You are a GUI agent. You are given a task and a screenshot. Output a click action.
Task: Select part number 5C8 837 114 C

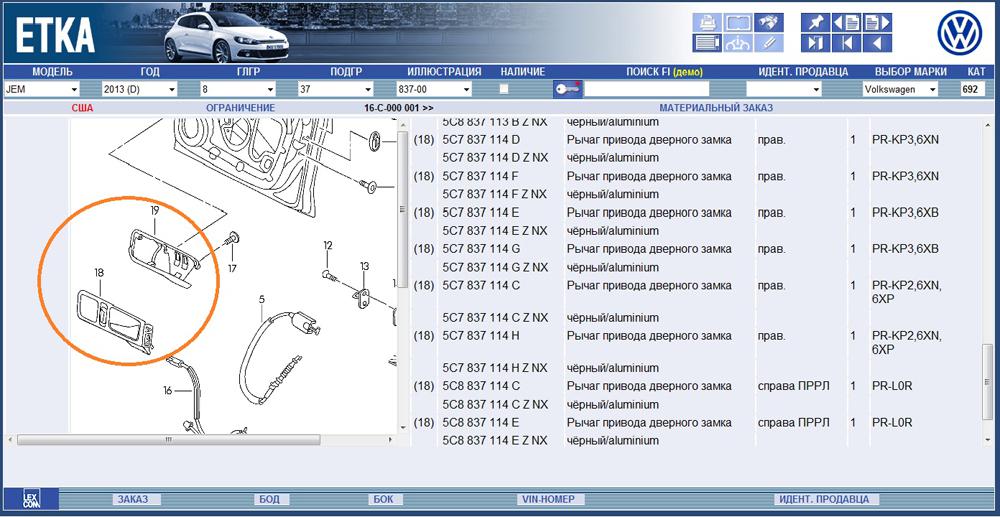(x=482, y=386)
